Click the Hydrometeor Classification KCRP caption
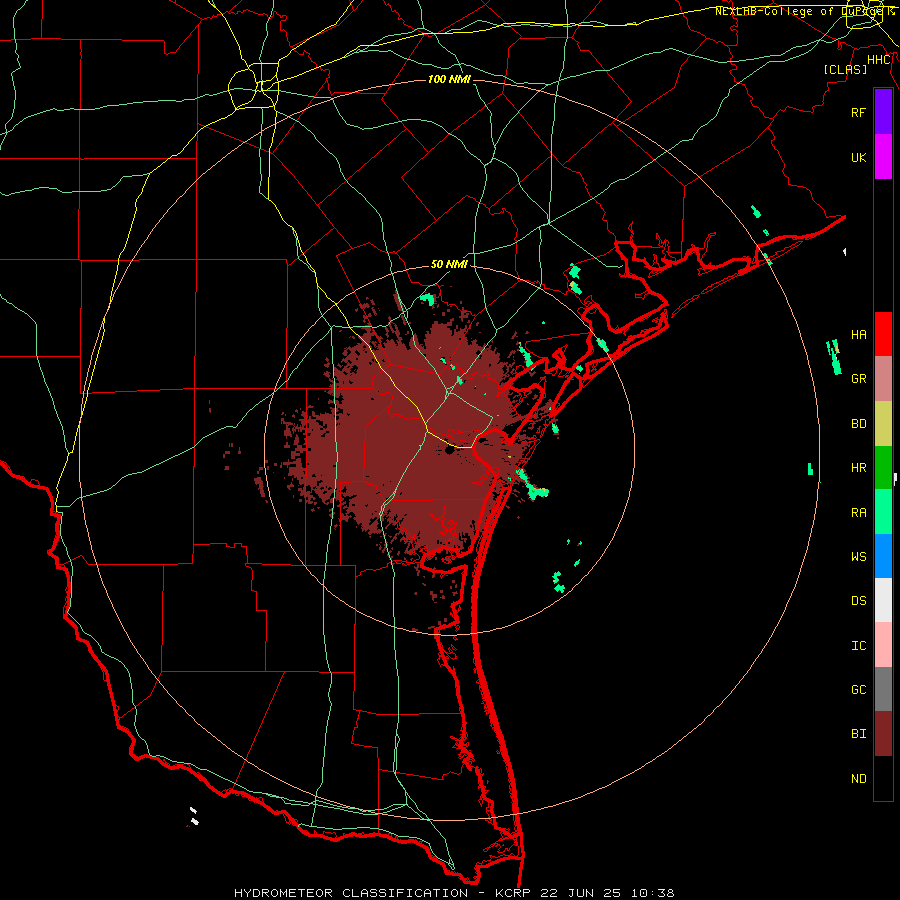Screen dimensions: 900x900 [454, 893]
